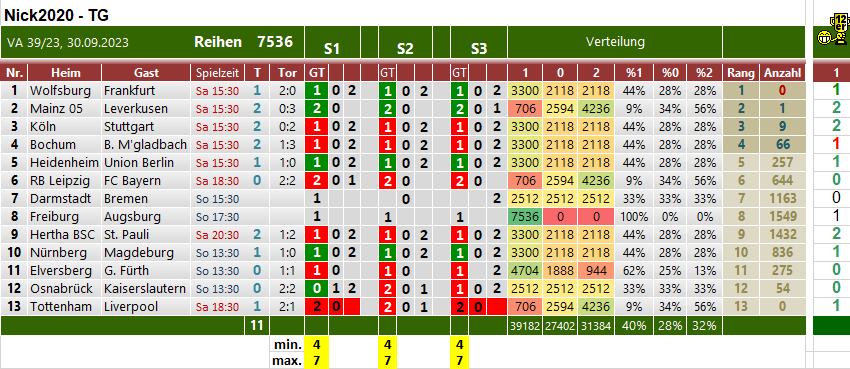Select the green S1 tip for Osnabrück
Screen dimensions: 850x369
pos(317,289)
